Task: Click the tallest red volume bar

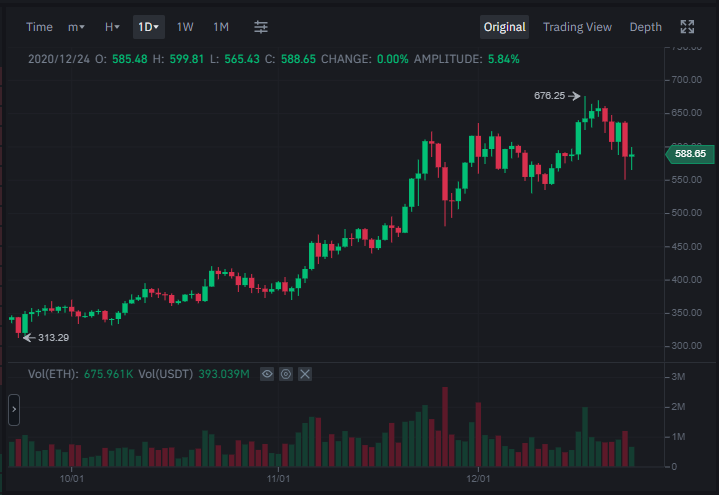Action: tap(445, 427)
